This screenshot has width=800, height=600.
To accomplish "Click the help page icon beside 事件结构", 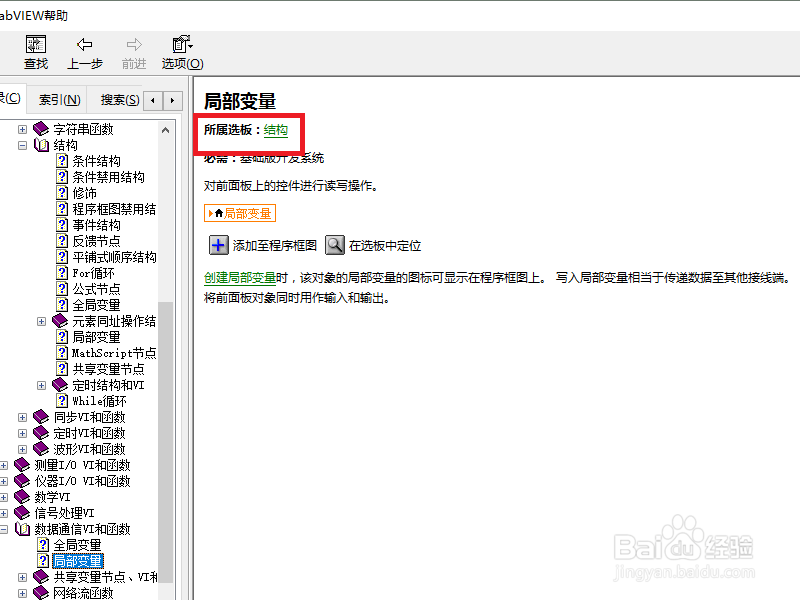I will point(62,225).
